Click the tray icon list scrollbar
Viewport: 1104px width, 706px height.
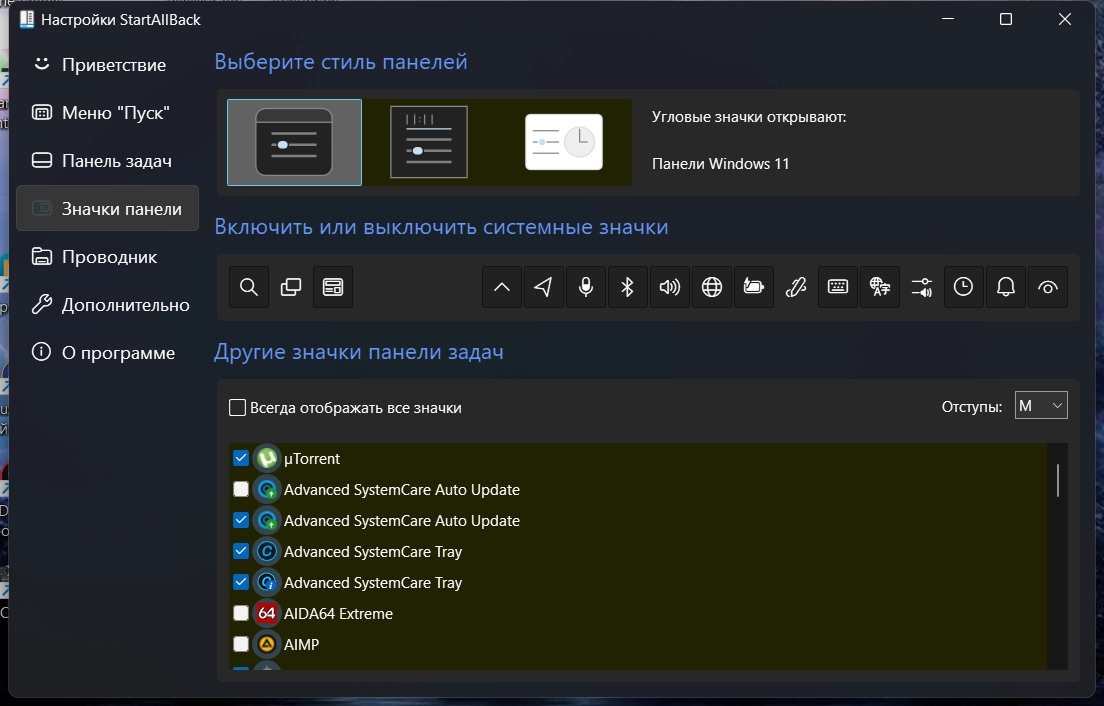pos(1057,480)
